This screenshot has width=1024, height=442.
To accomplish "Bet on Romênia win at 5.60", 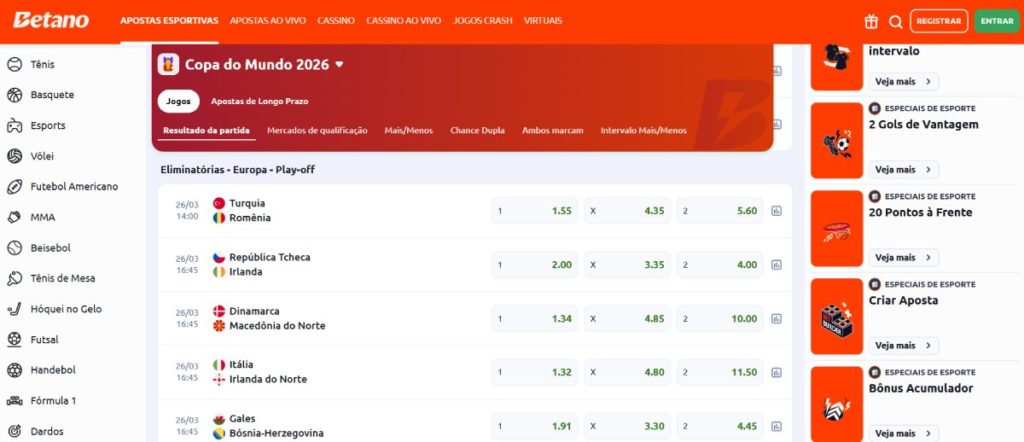I will 720,211.
